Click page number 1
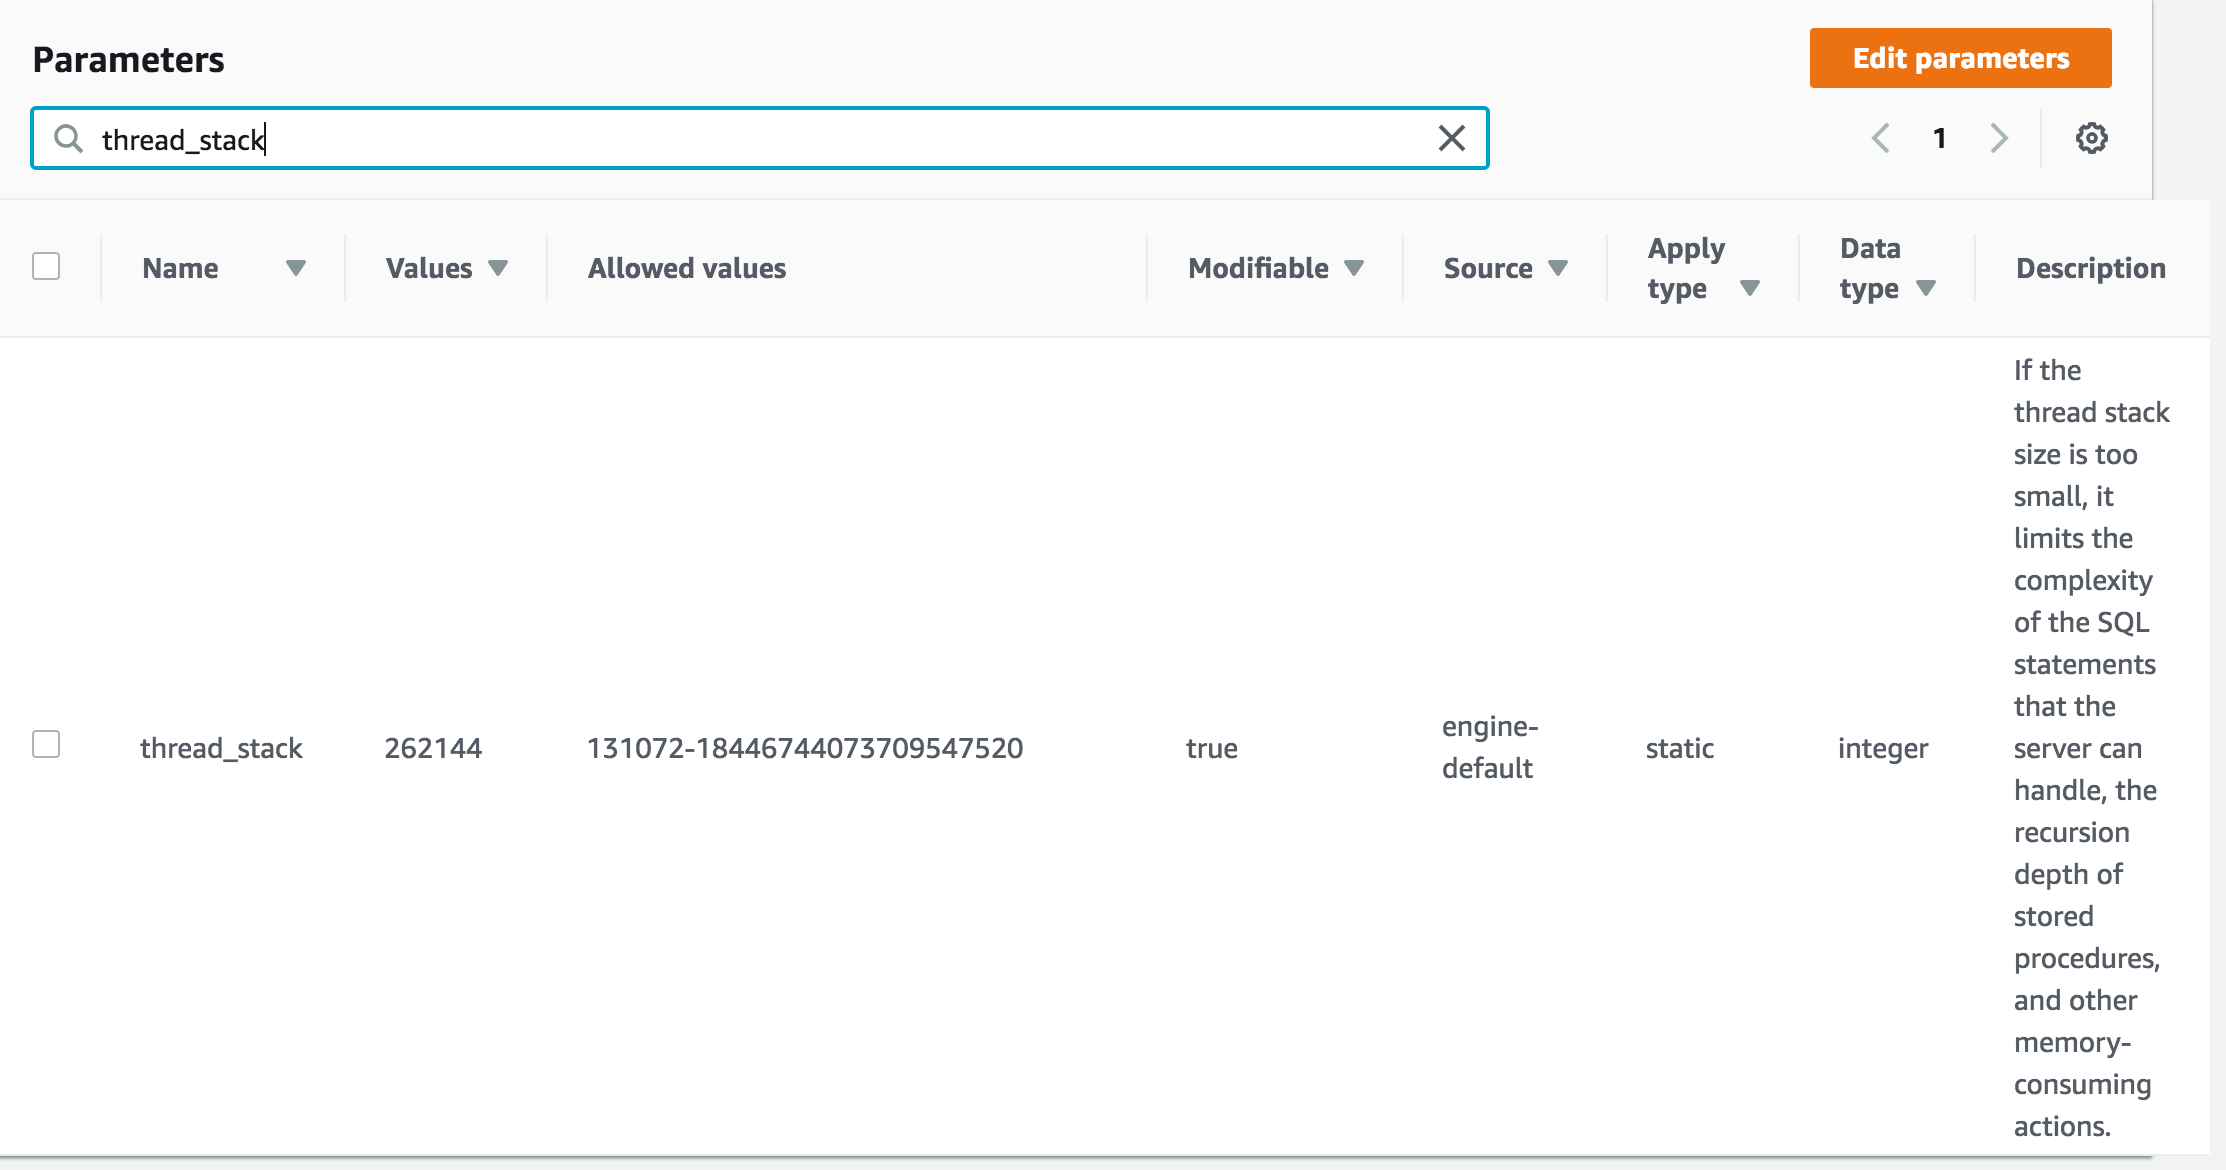The height and width of the screenshot is (1170, 2226). pyautogui.click(x=1939, y=138)
